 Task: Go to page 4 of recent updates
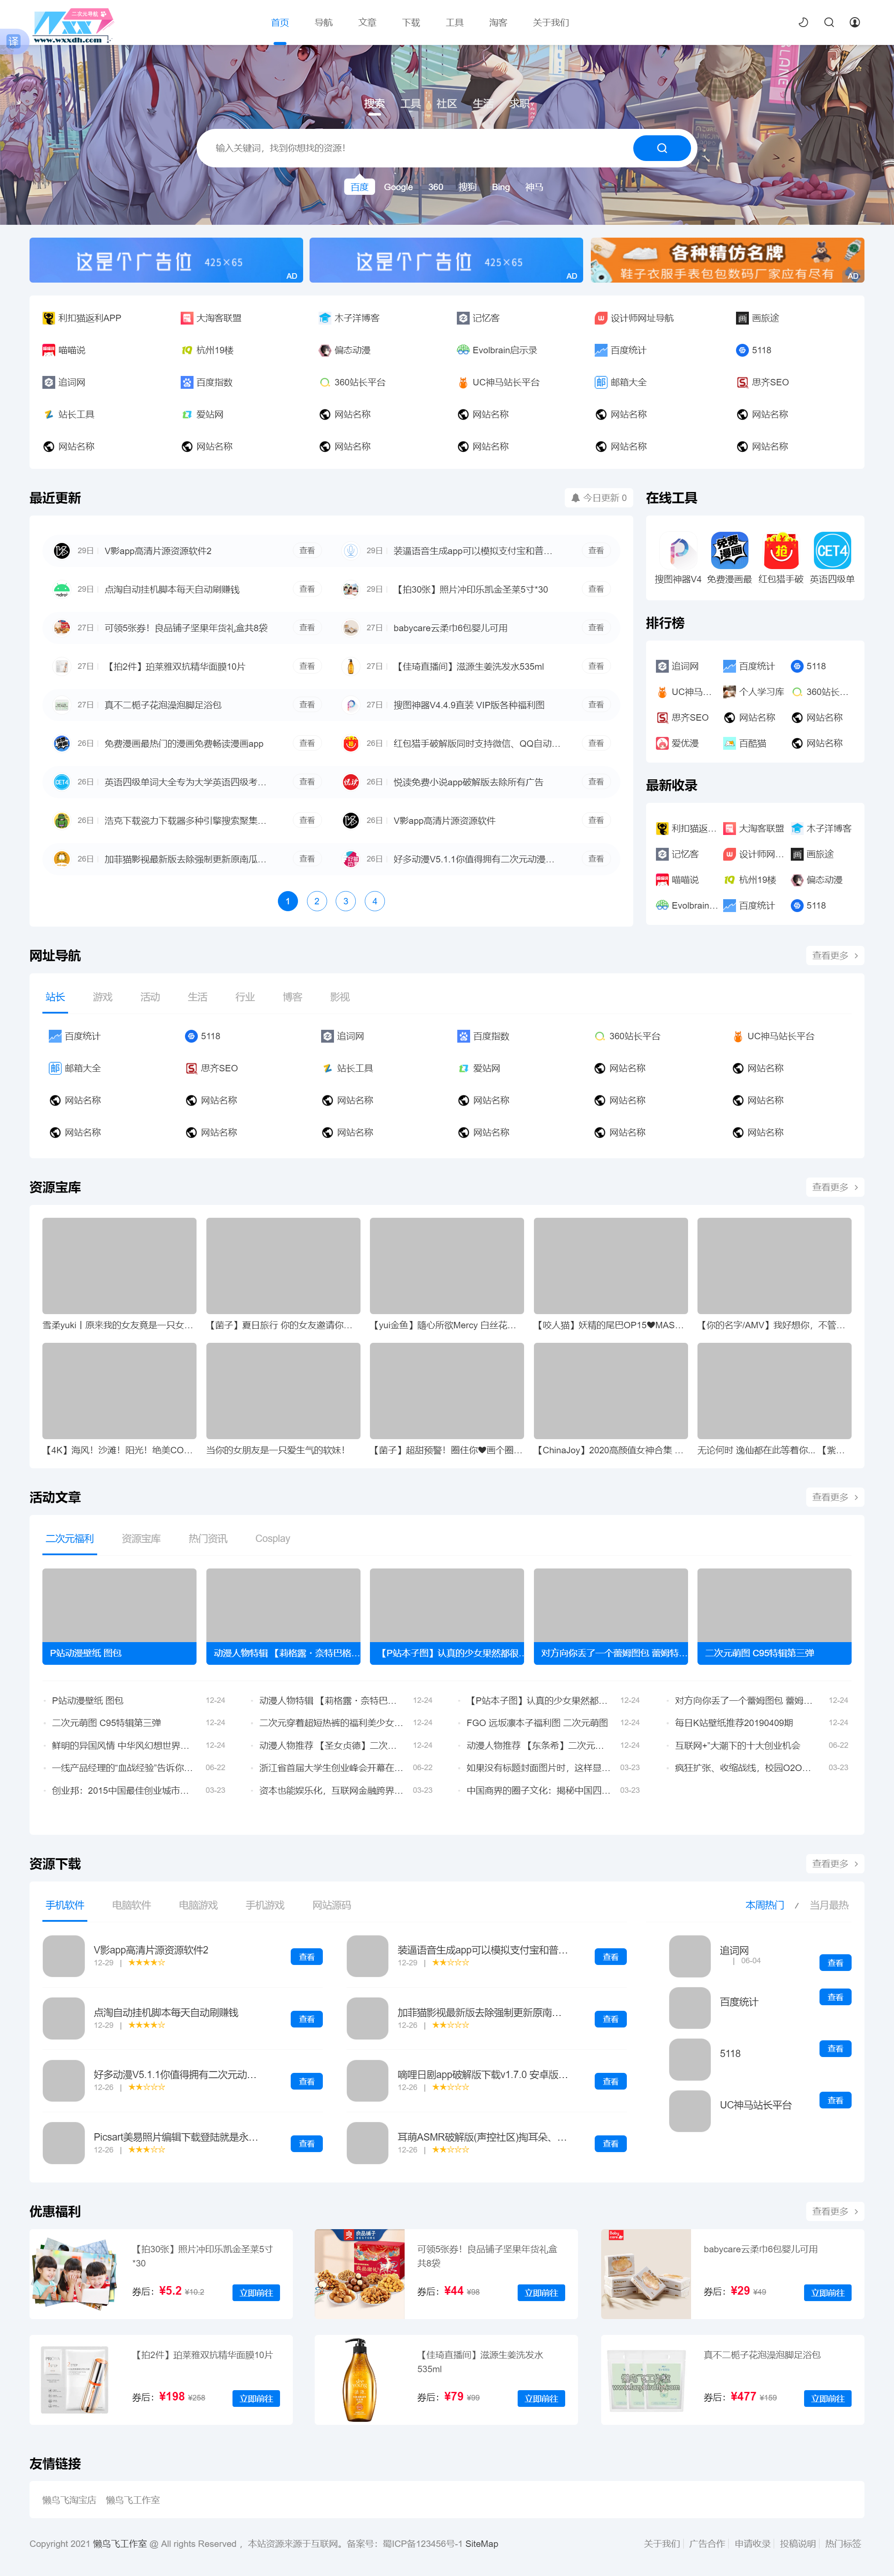point(375,901)
